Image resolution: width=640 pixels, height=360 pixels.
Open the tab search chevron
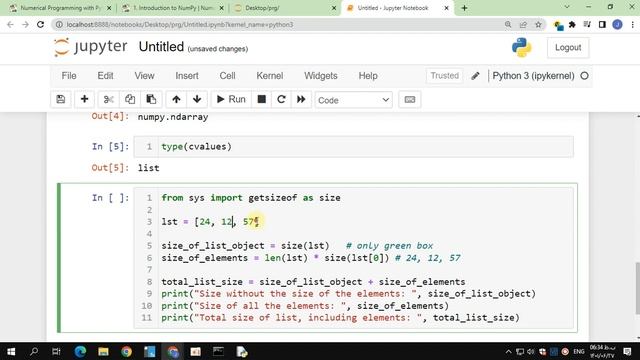[x=567, y=7]
